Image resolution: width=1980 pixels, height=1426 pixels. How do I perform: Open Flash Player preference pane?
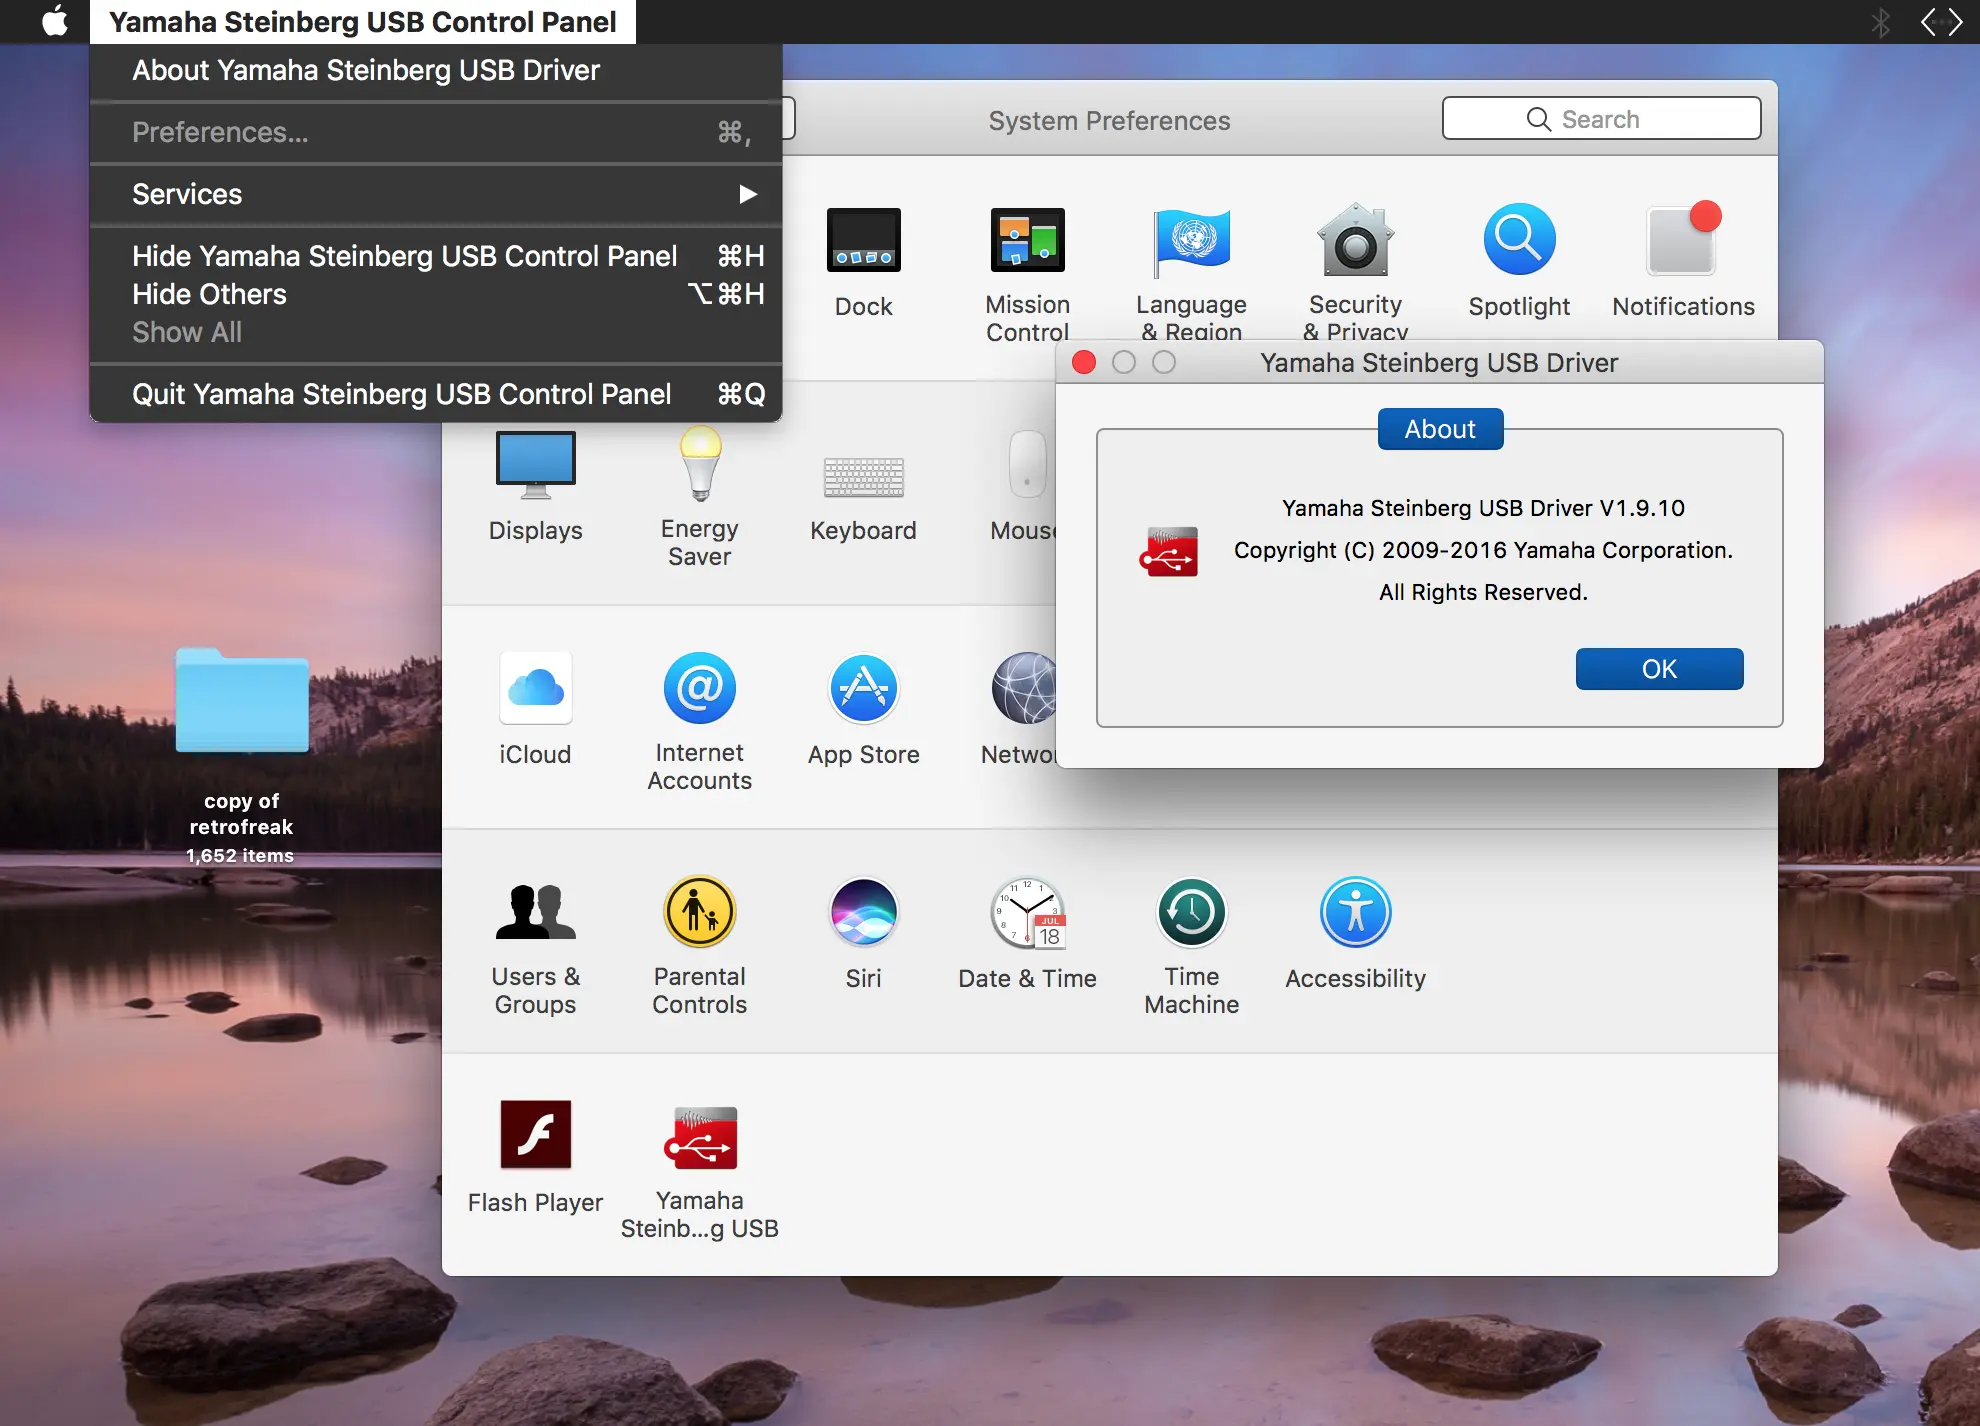pos(536,1134)
